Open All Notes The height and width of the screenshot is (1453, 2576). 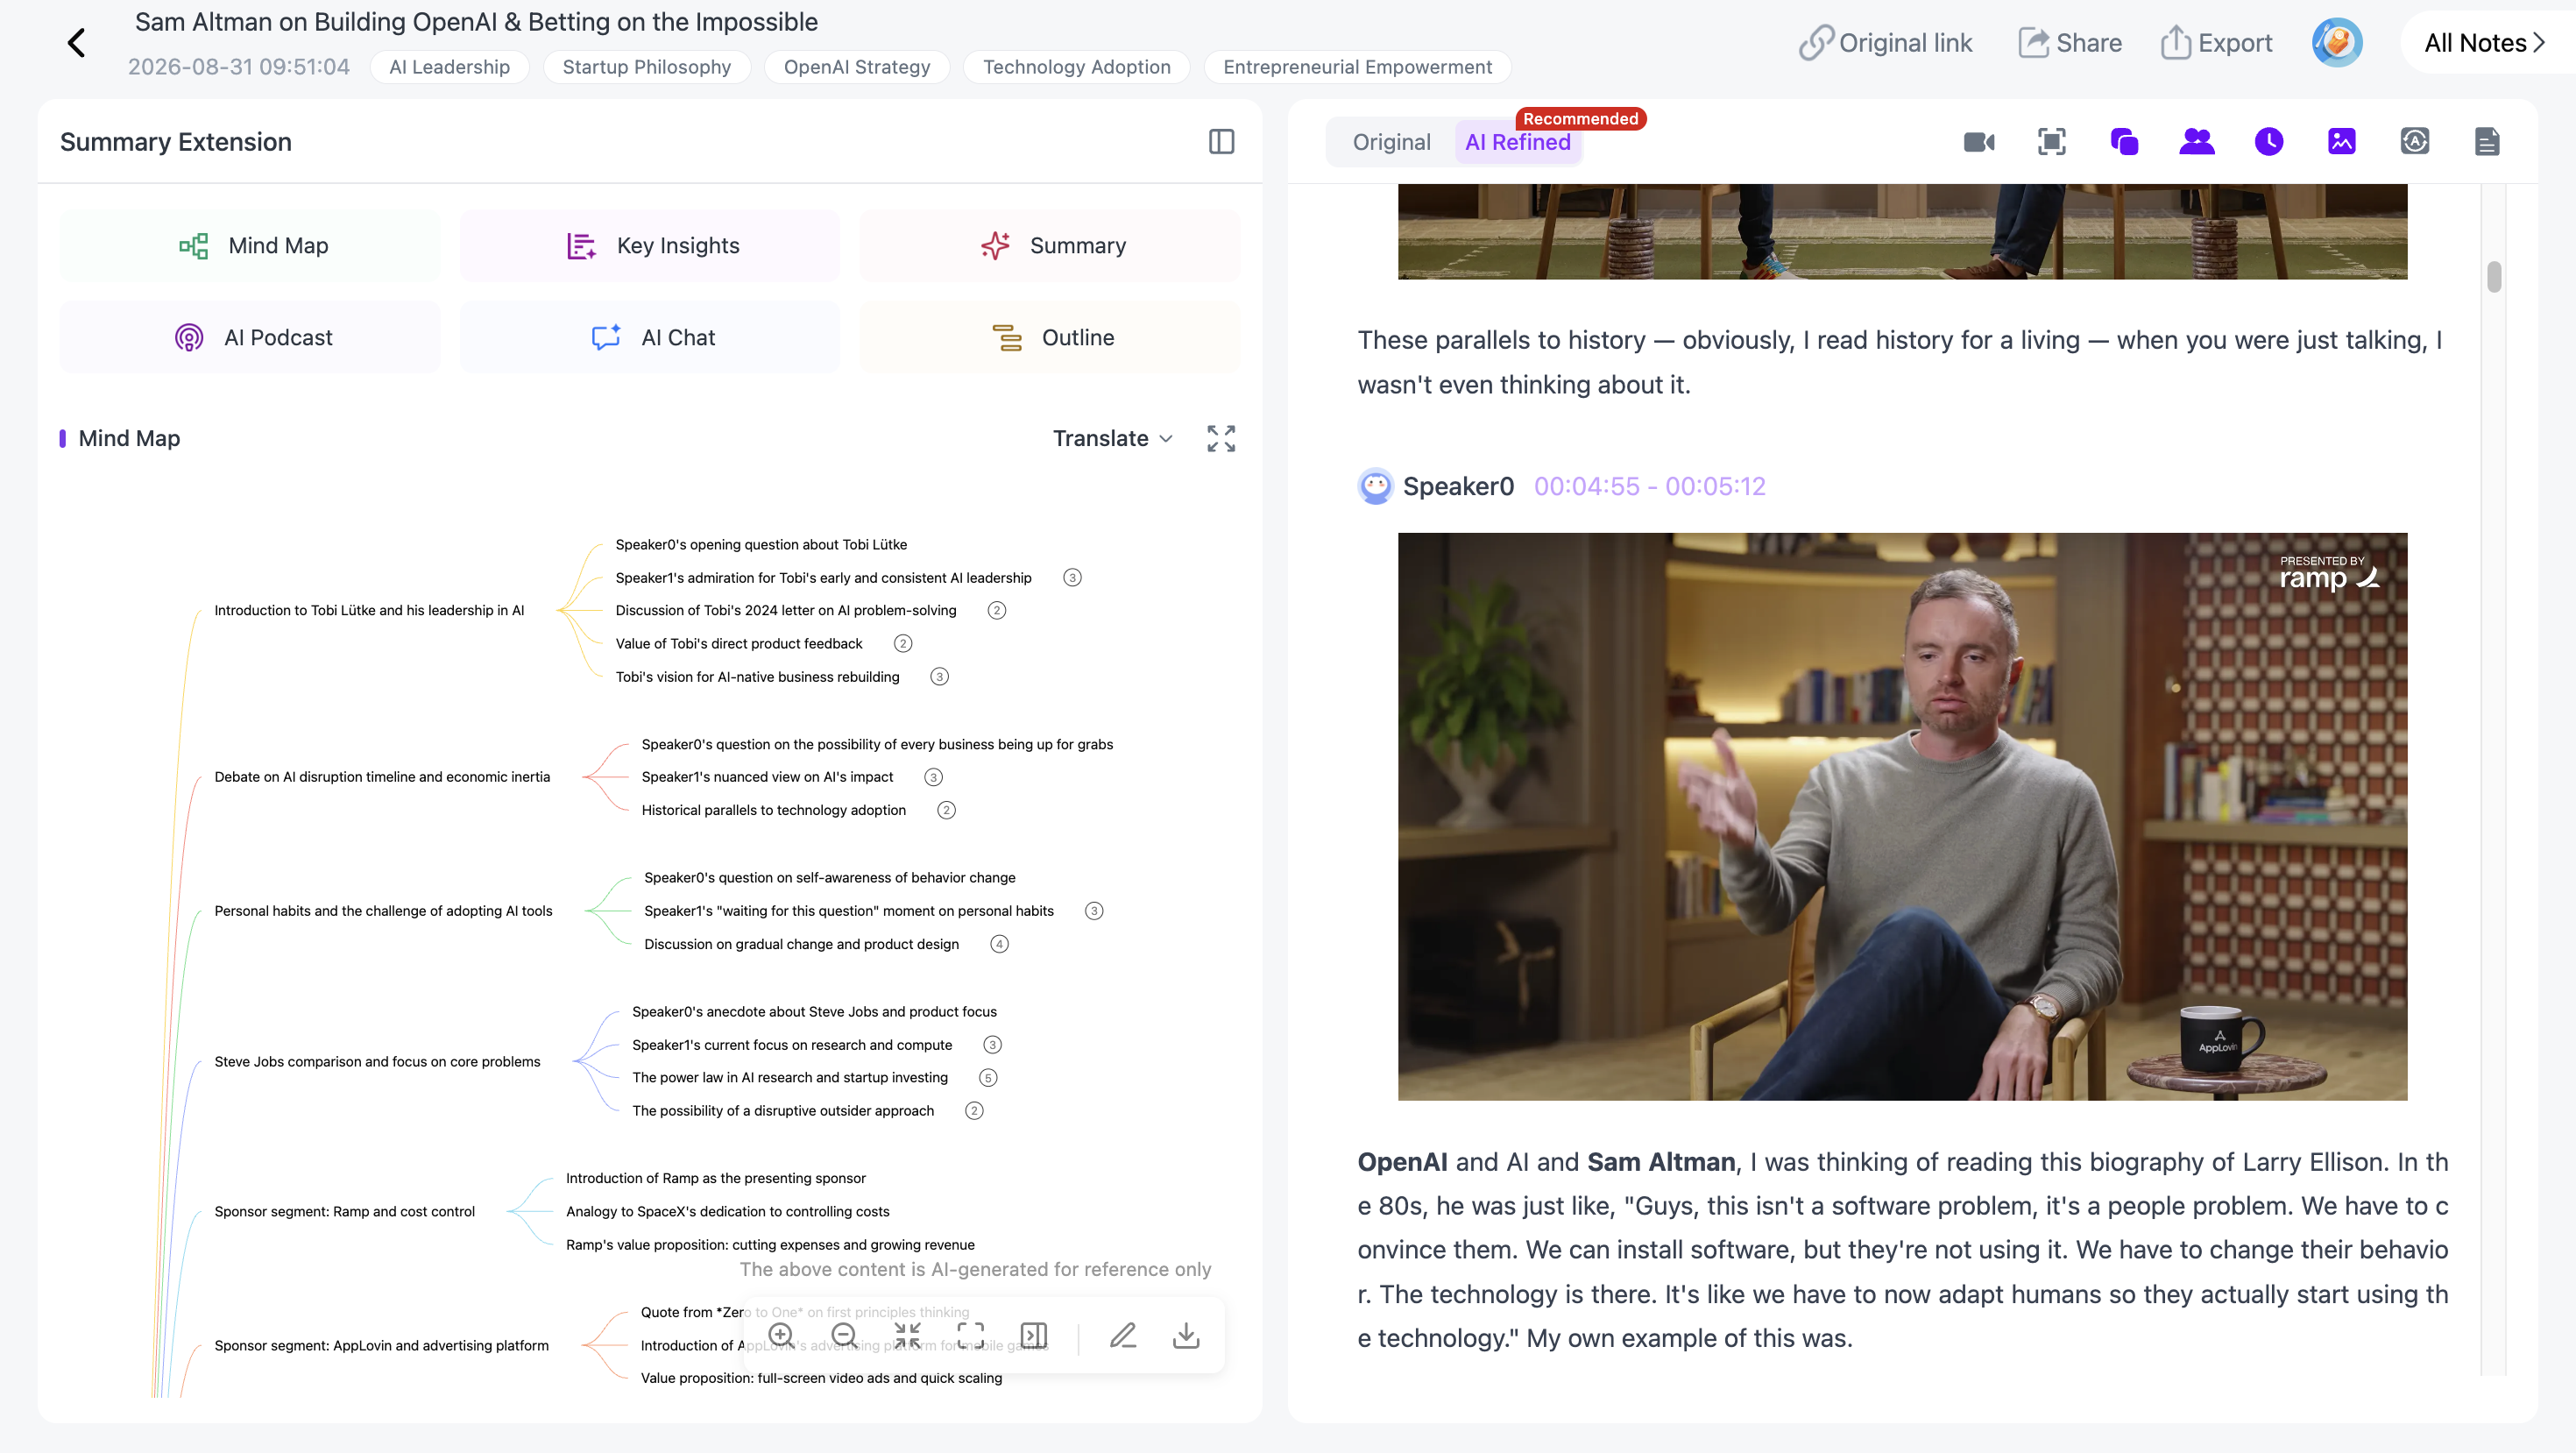point(2485,43)
